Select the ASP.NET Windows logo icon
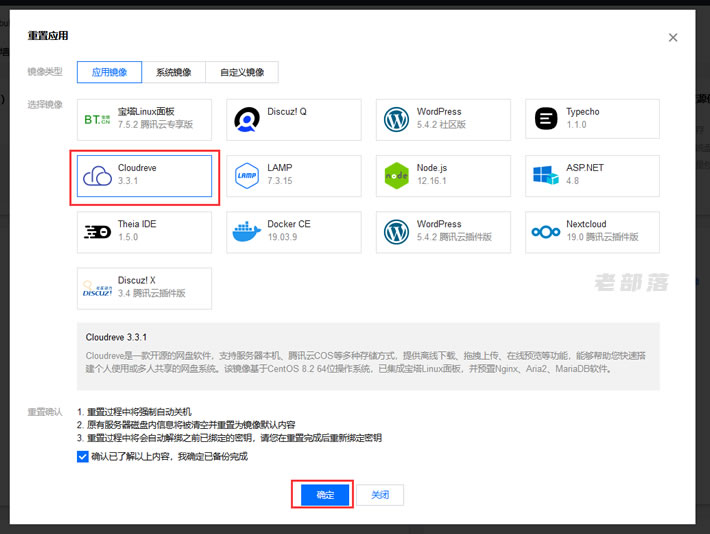 click(x=546, y=175)
